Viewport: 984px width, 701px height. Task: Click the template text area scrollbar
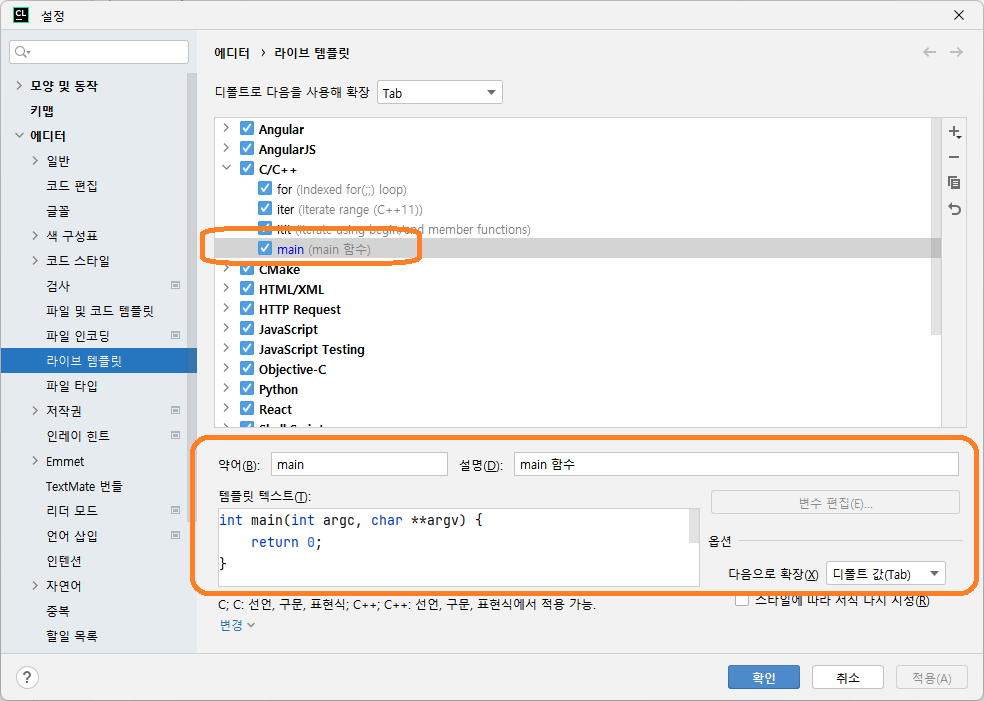(x=694, y=525)
